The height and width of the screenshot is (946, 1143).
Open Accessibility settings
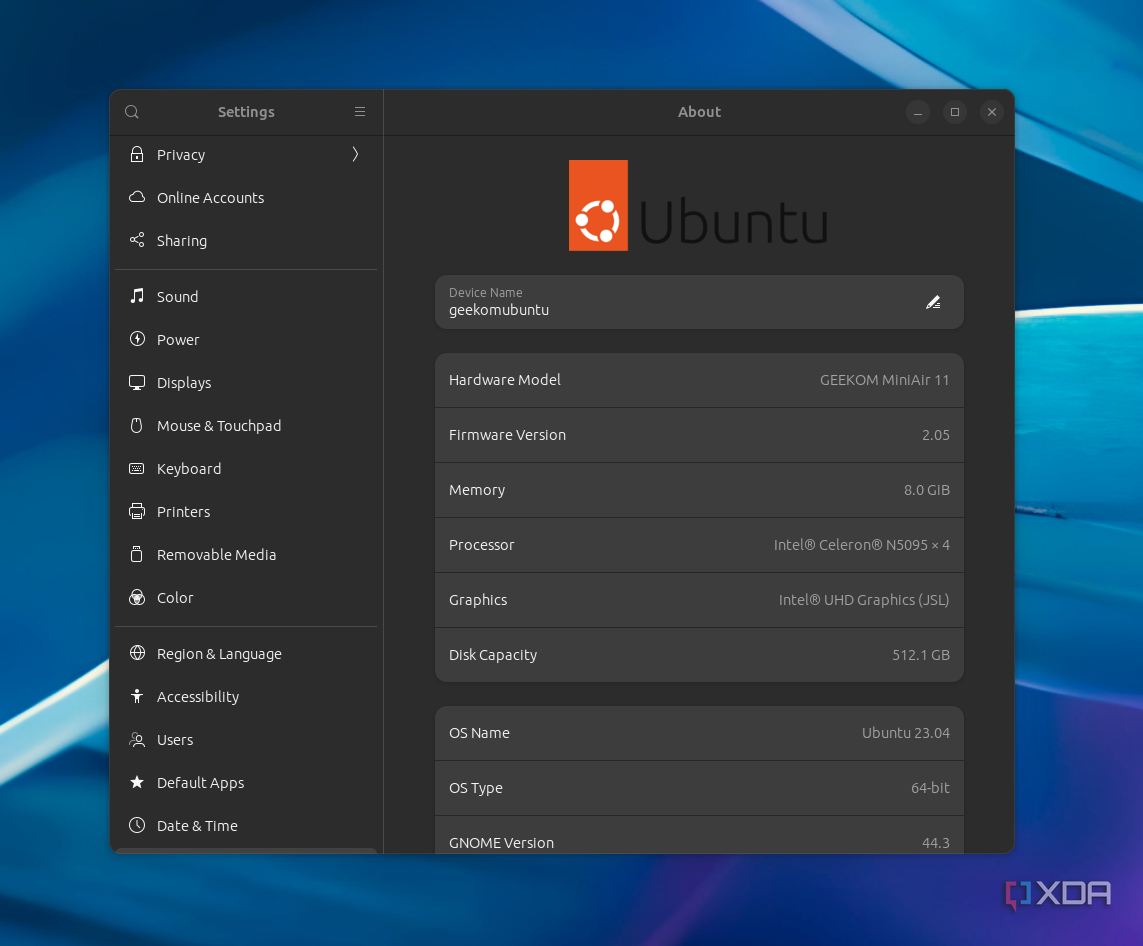coord(198,696)
